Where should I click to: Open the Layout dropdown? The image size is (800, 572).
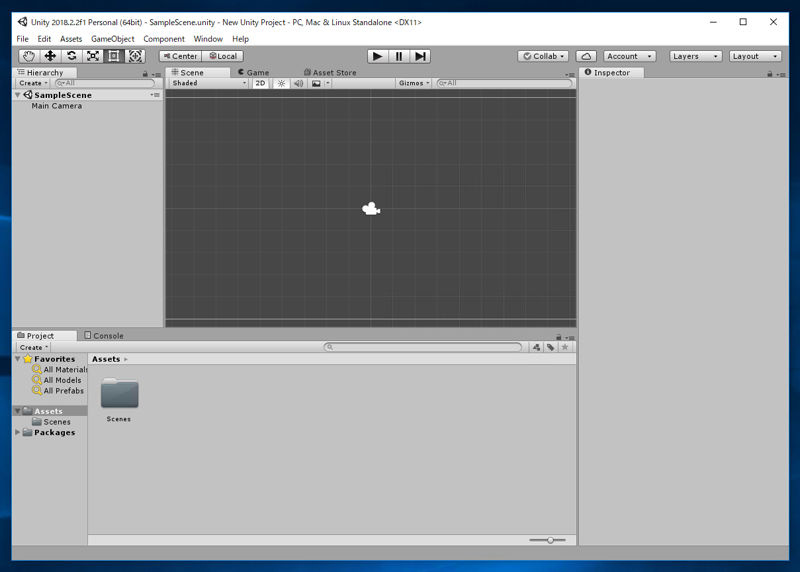pyautogui.click(x=755, y=56)
